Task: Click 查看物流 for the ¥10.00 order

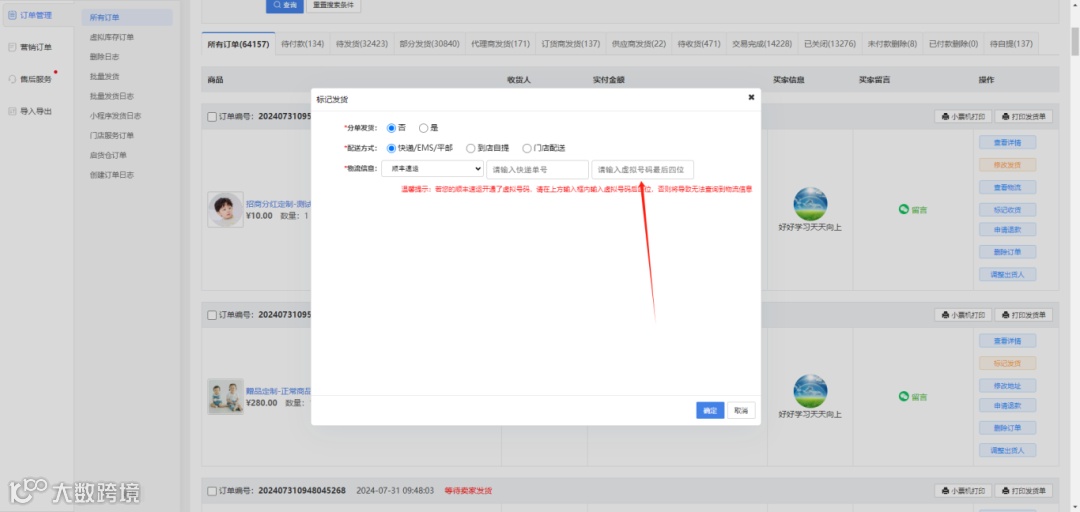Action: tap(1007, 187)
